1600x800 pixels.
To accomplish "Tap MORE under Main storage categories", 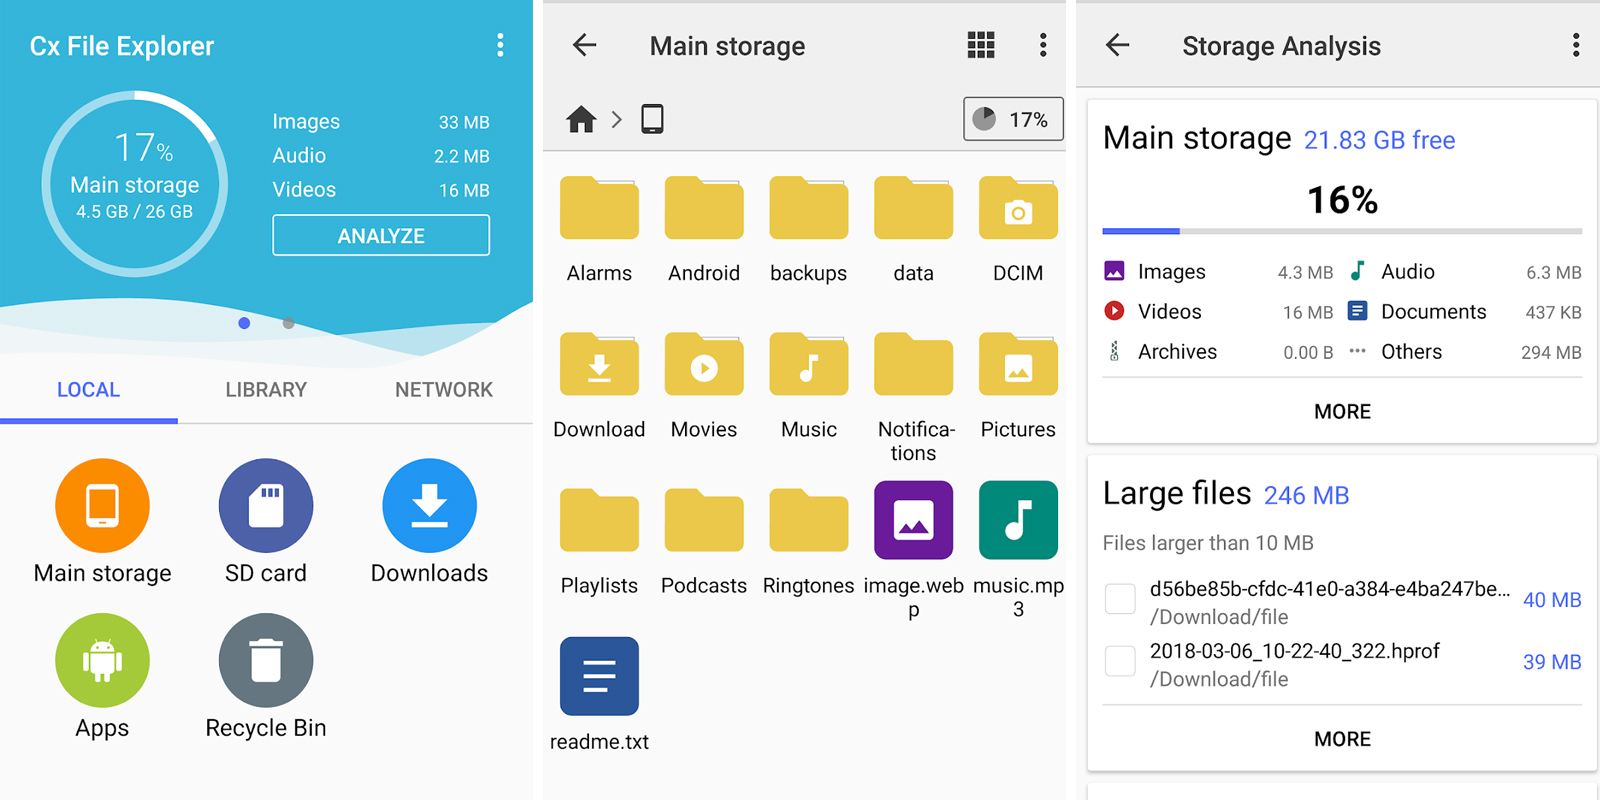I will point(1342,412).
